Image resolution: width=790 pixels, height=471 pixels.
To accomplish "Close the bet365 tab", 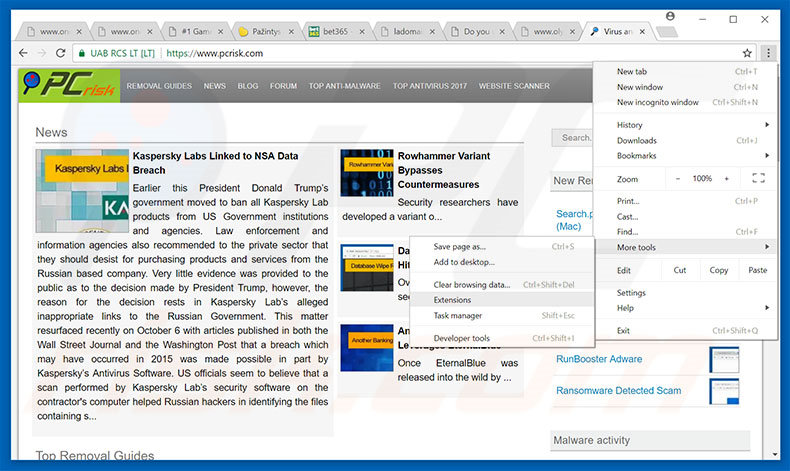I will click(362, 31).
